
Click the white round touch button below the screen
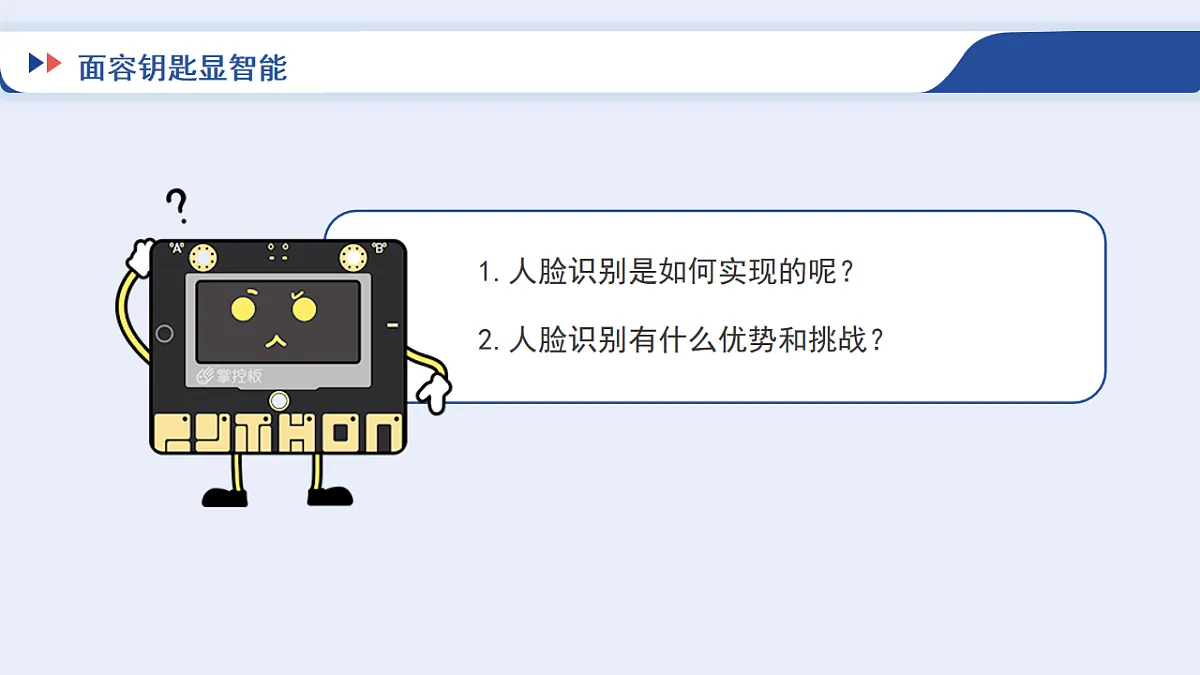click(x=279, y=402)
